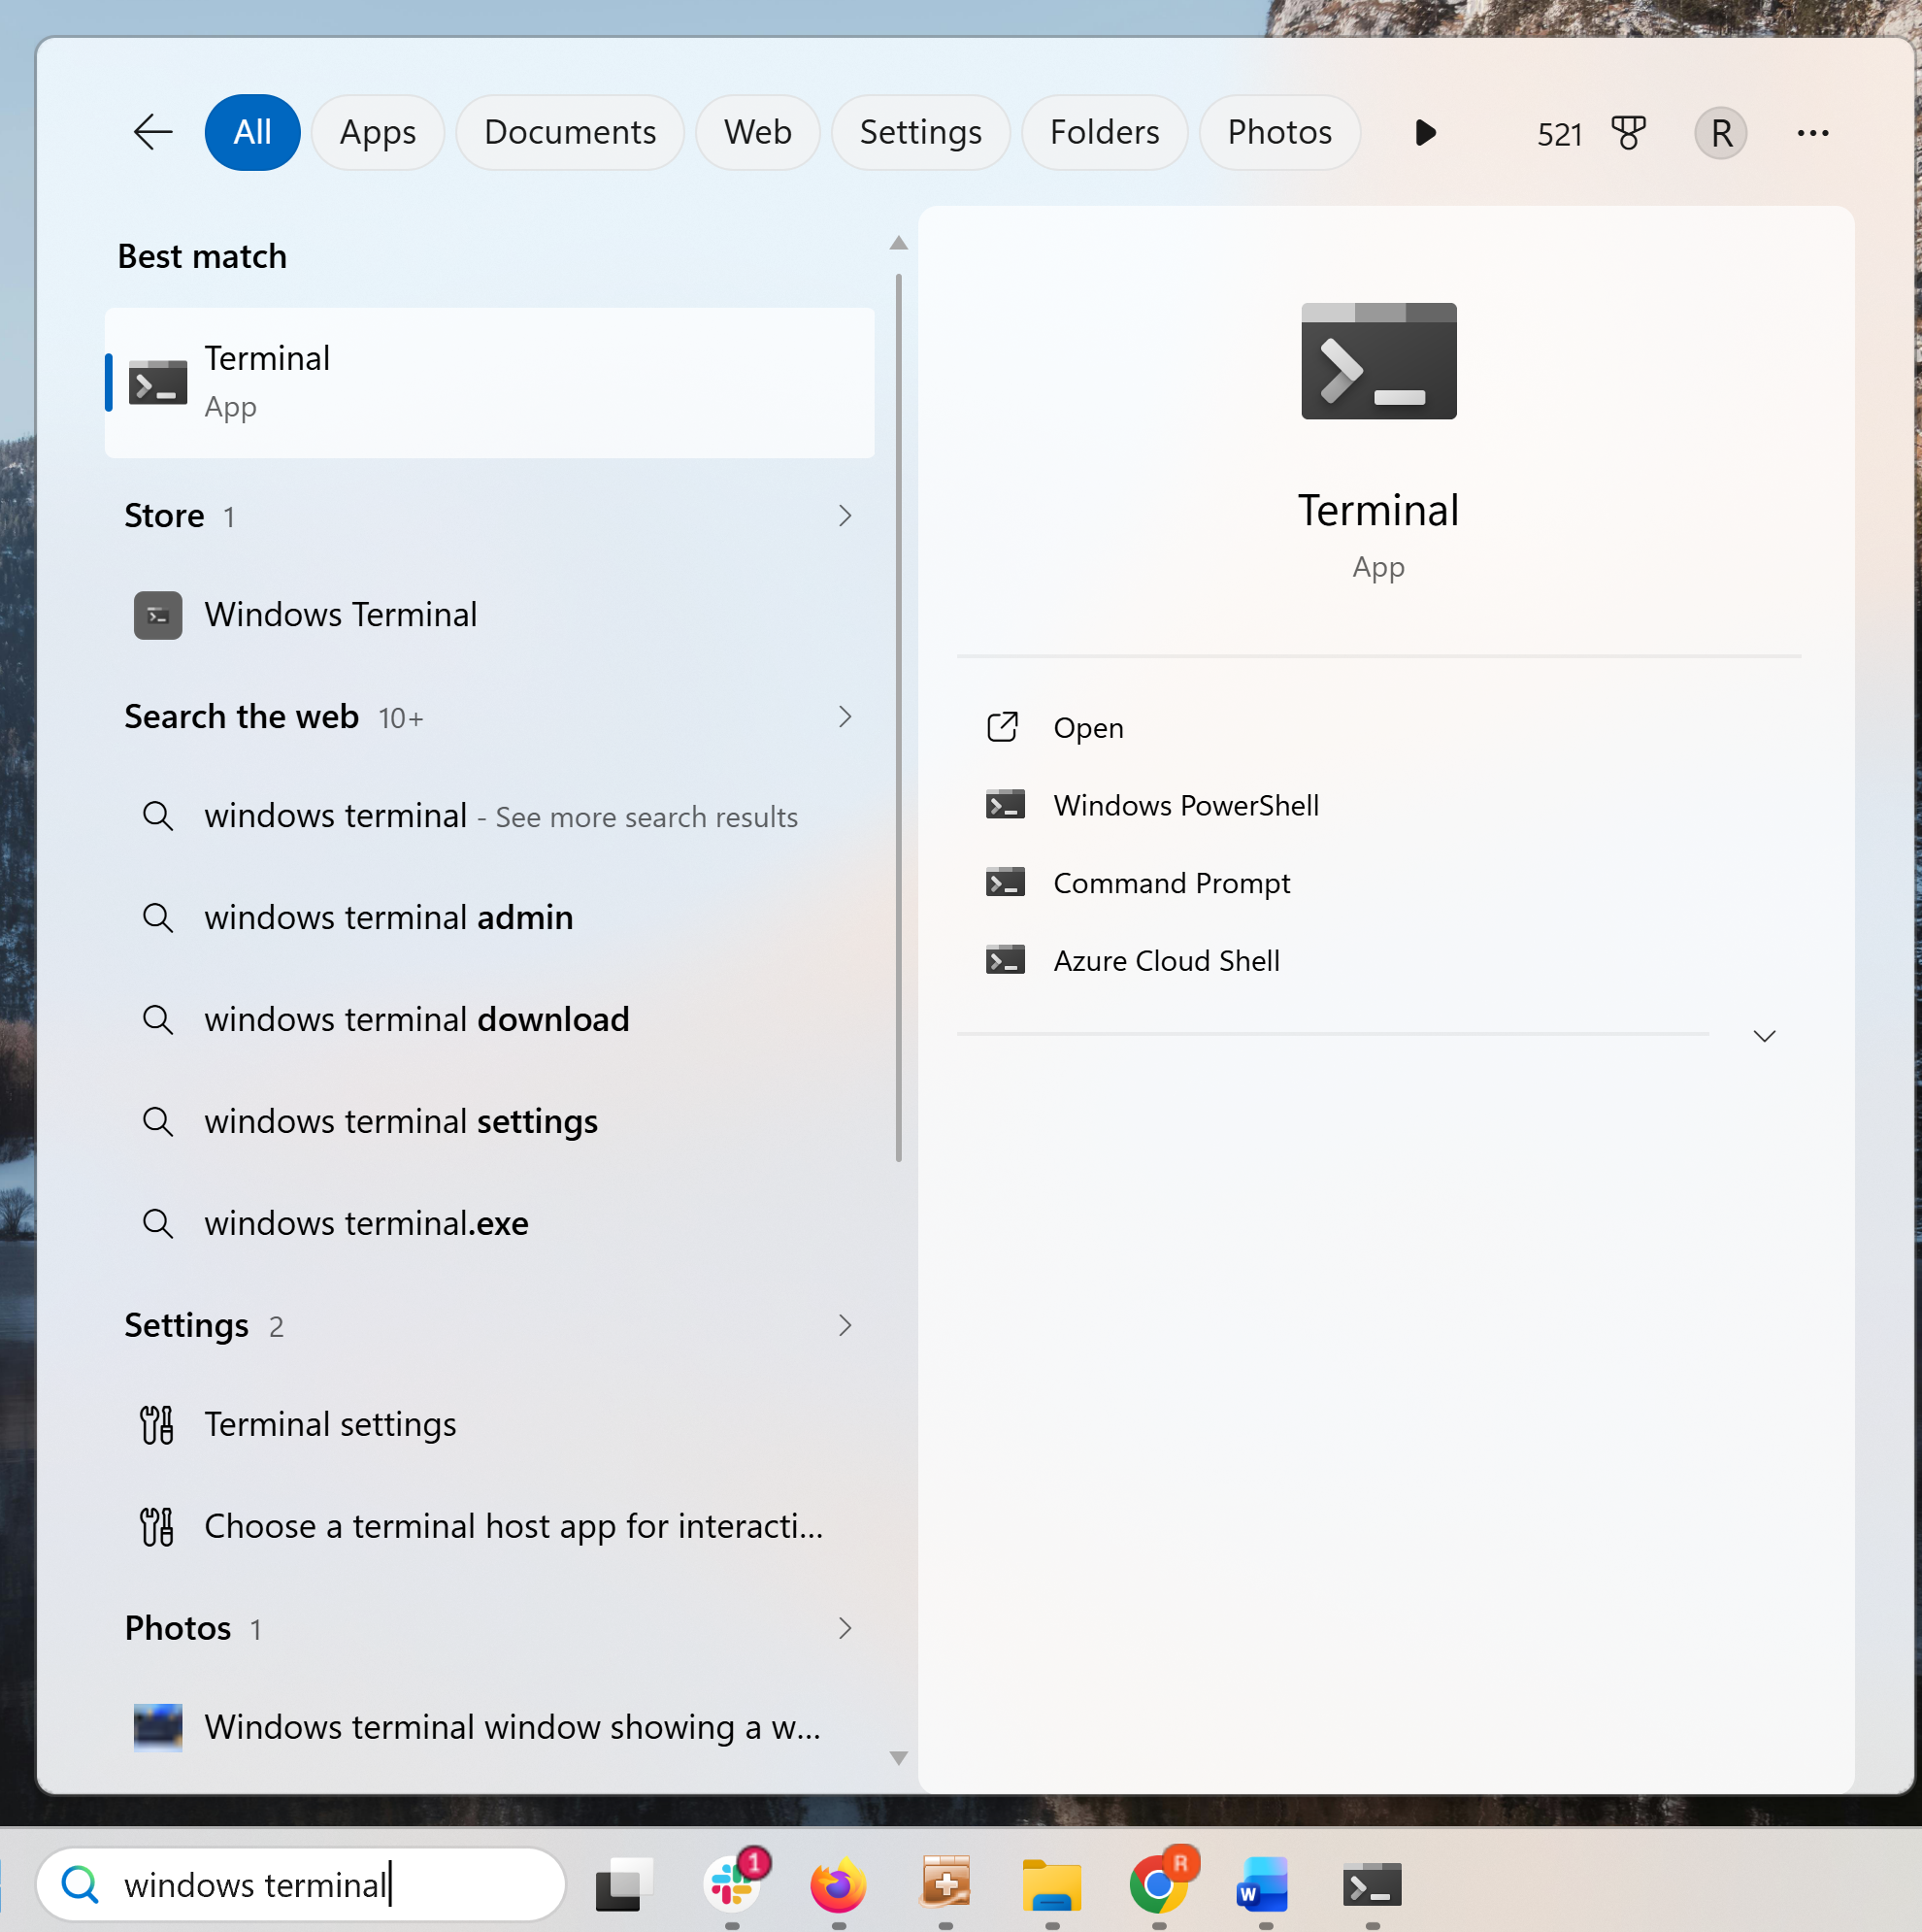Switch to the Folders filter tab
Image resolution: width=1922 pixels, height=1932 pixels.
coord(1104,132)
